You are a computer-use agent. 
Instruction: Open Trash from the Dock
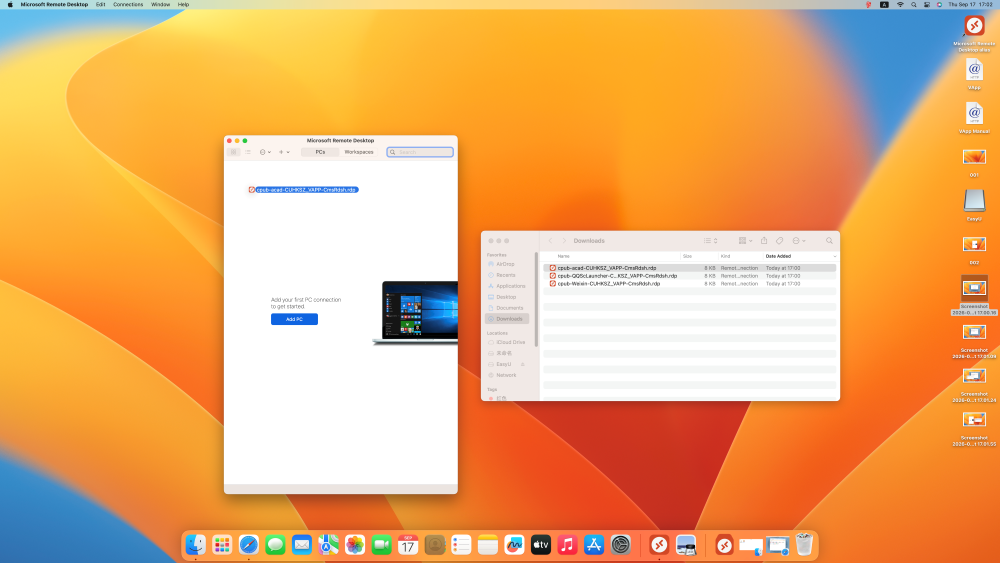tap(804, 545)
